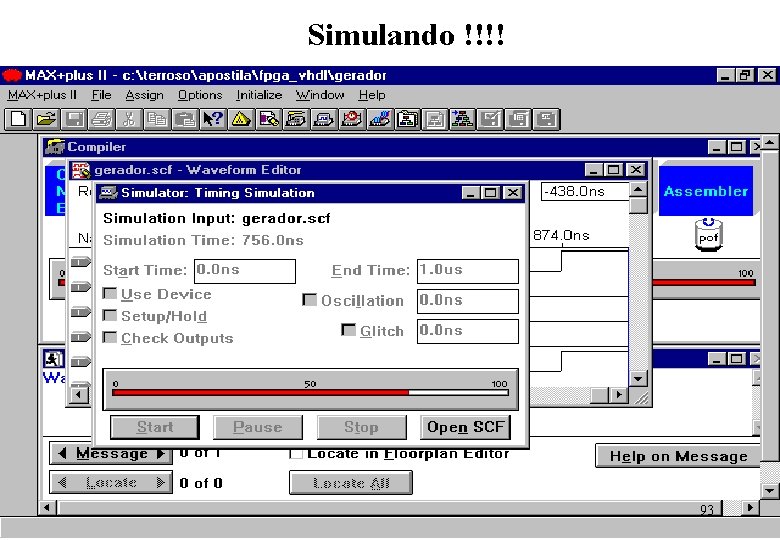780x540 pixels.
Task: Click the Start simulation button
Action: (155, 427)
